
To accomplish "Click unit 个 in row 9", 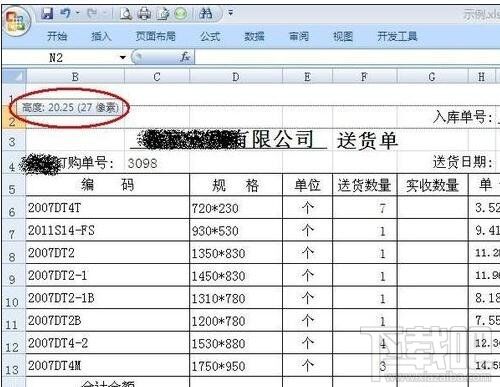I will click(x=307, y=275).
